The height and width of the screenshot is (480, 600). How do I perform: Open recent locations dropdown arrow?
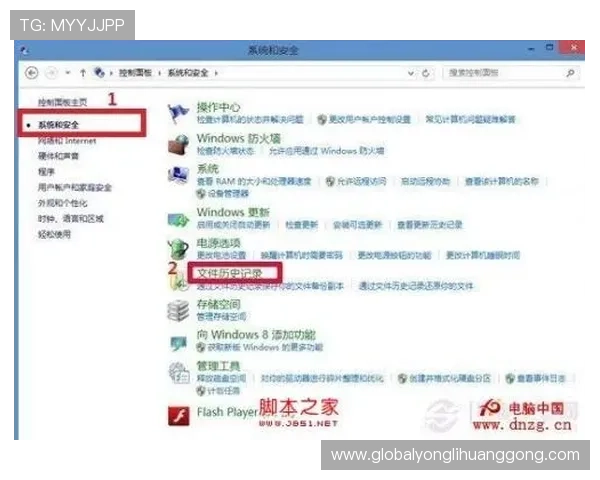point(68,72)
